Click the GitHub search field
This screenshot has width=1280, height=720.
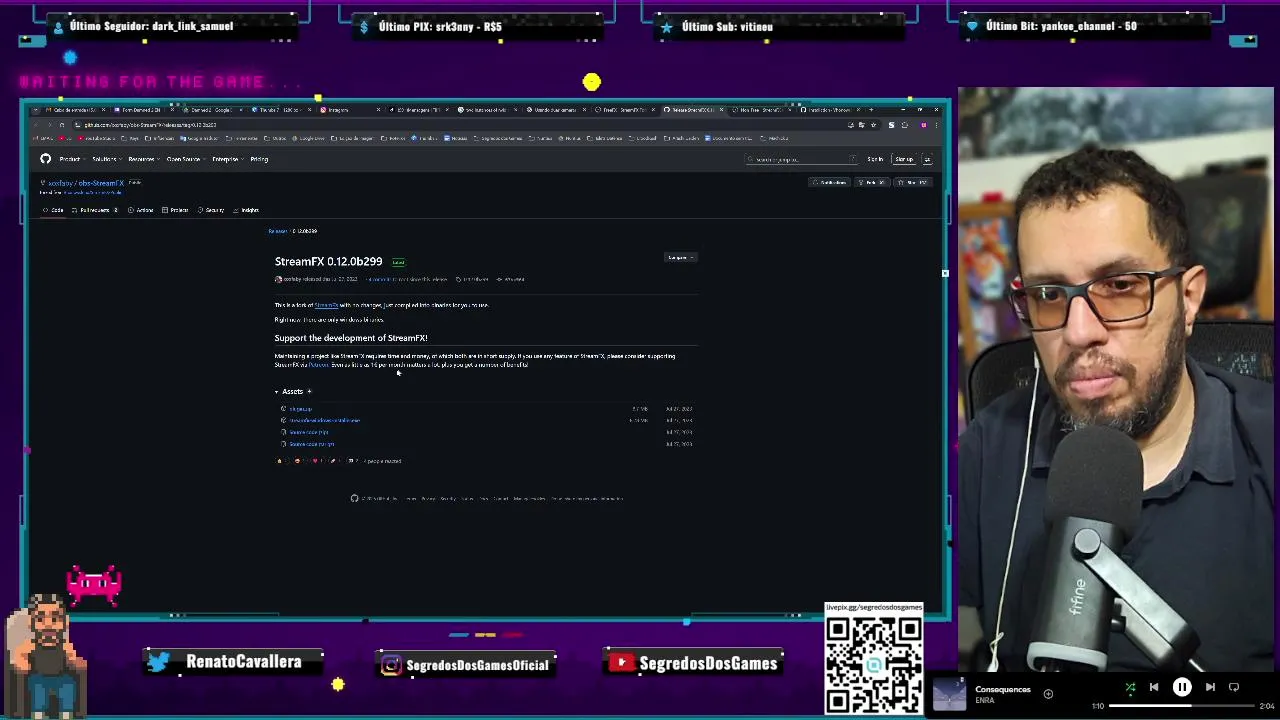pyautogui.click(x=802, y=159)
